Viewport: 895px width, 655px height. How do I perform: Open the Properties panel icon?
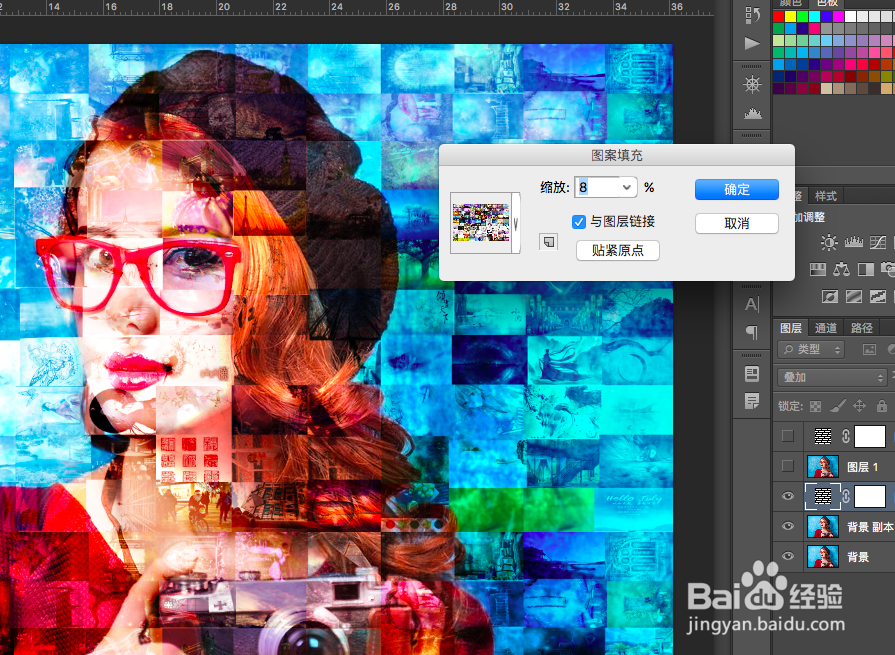tap(752, 374)
